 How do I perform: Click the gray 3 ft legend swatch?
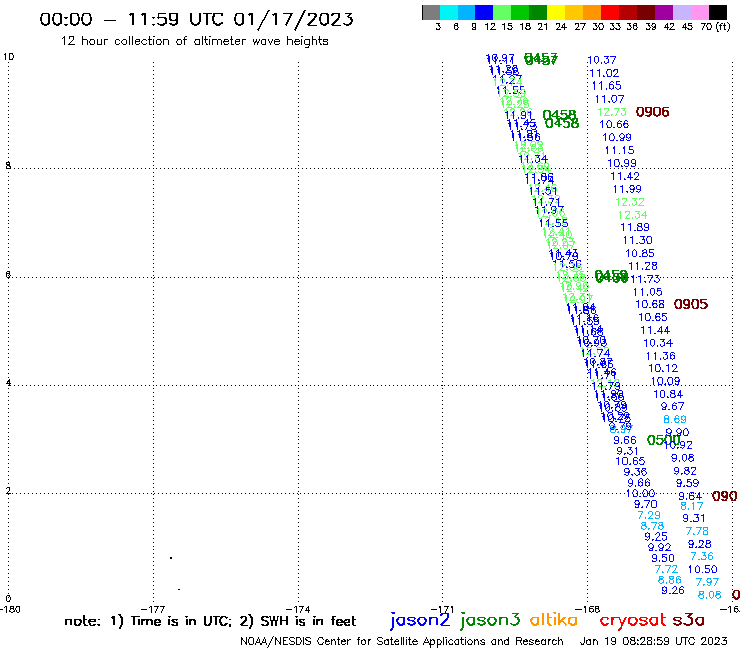[431, 12]
